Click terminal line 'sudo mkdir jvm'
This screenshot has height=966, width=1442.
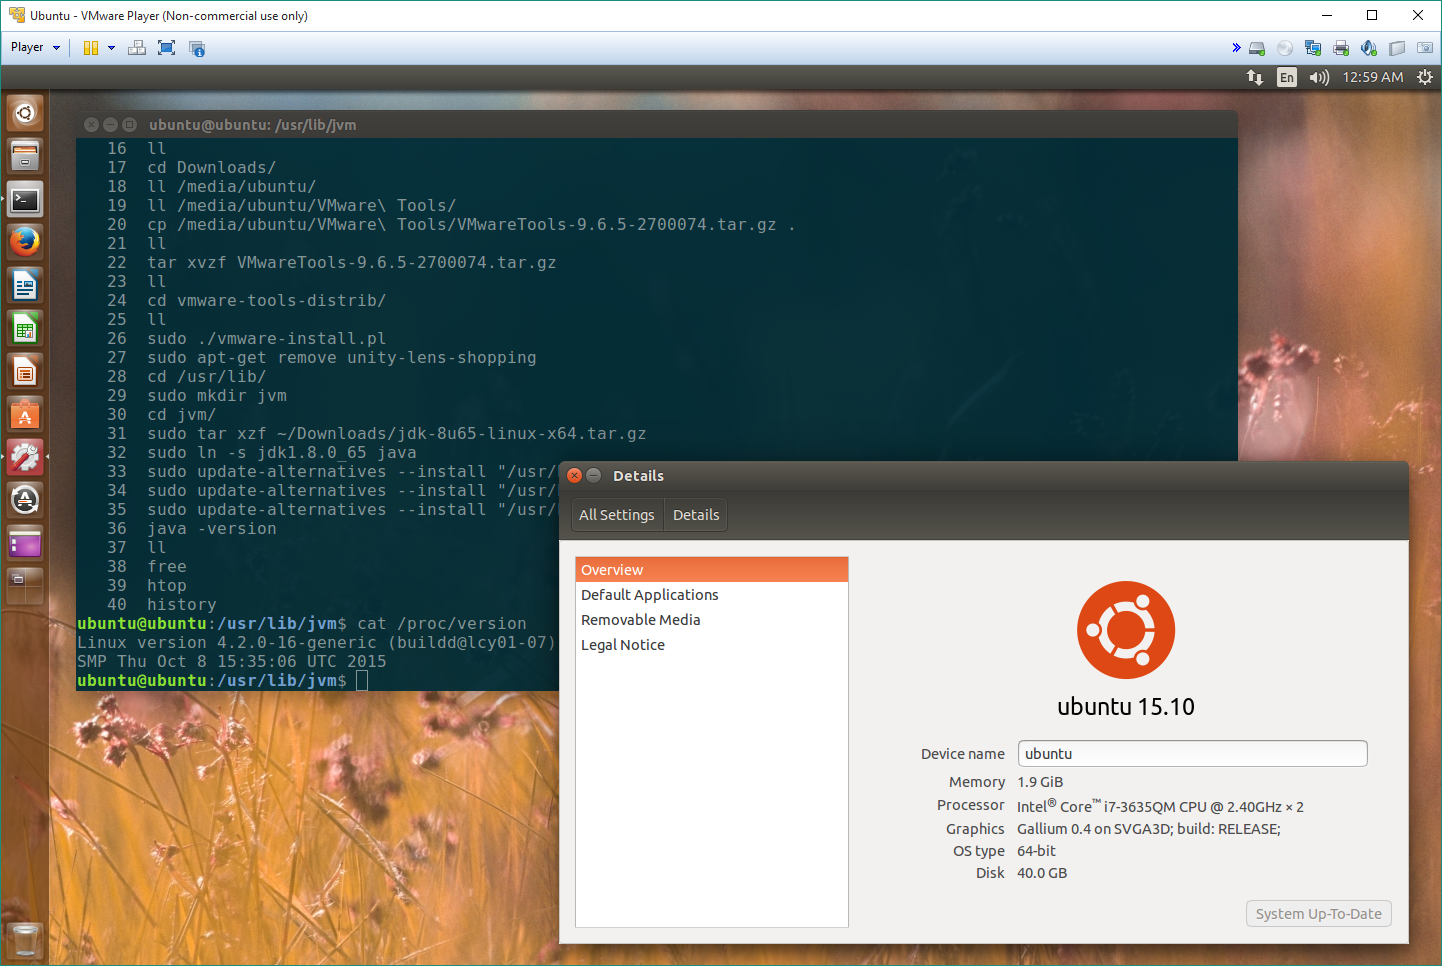coord(217,396)
